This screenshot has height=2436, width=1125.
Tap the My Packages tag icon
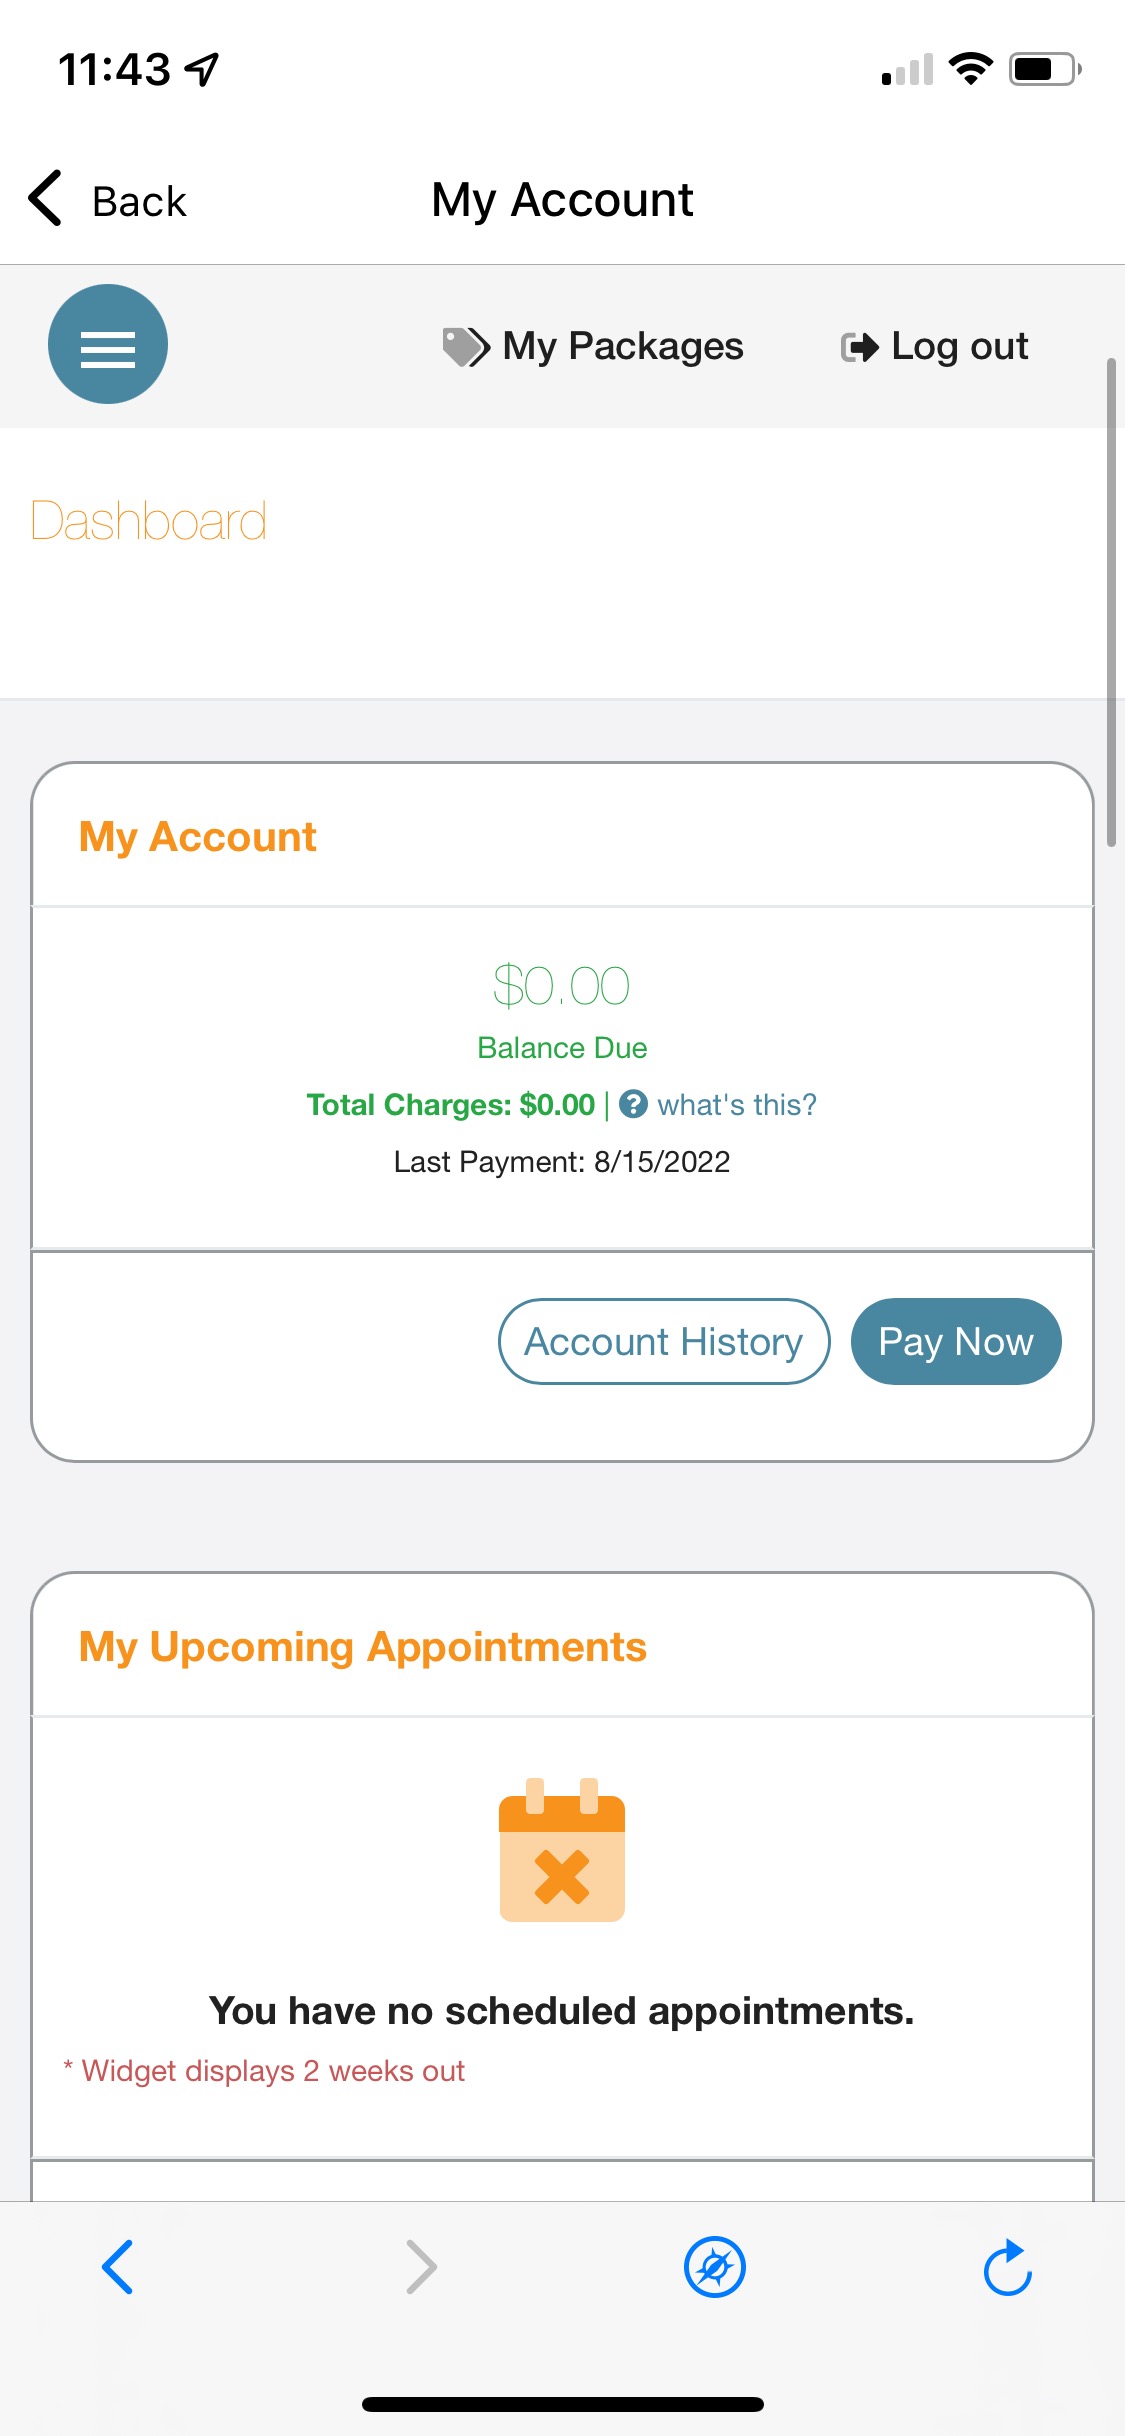465,347
